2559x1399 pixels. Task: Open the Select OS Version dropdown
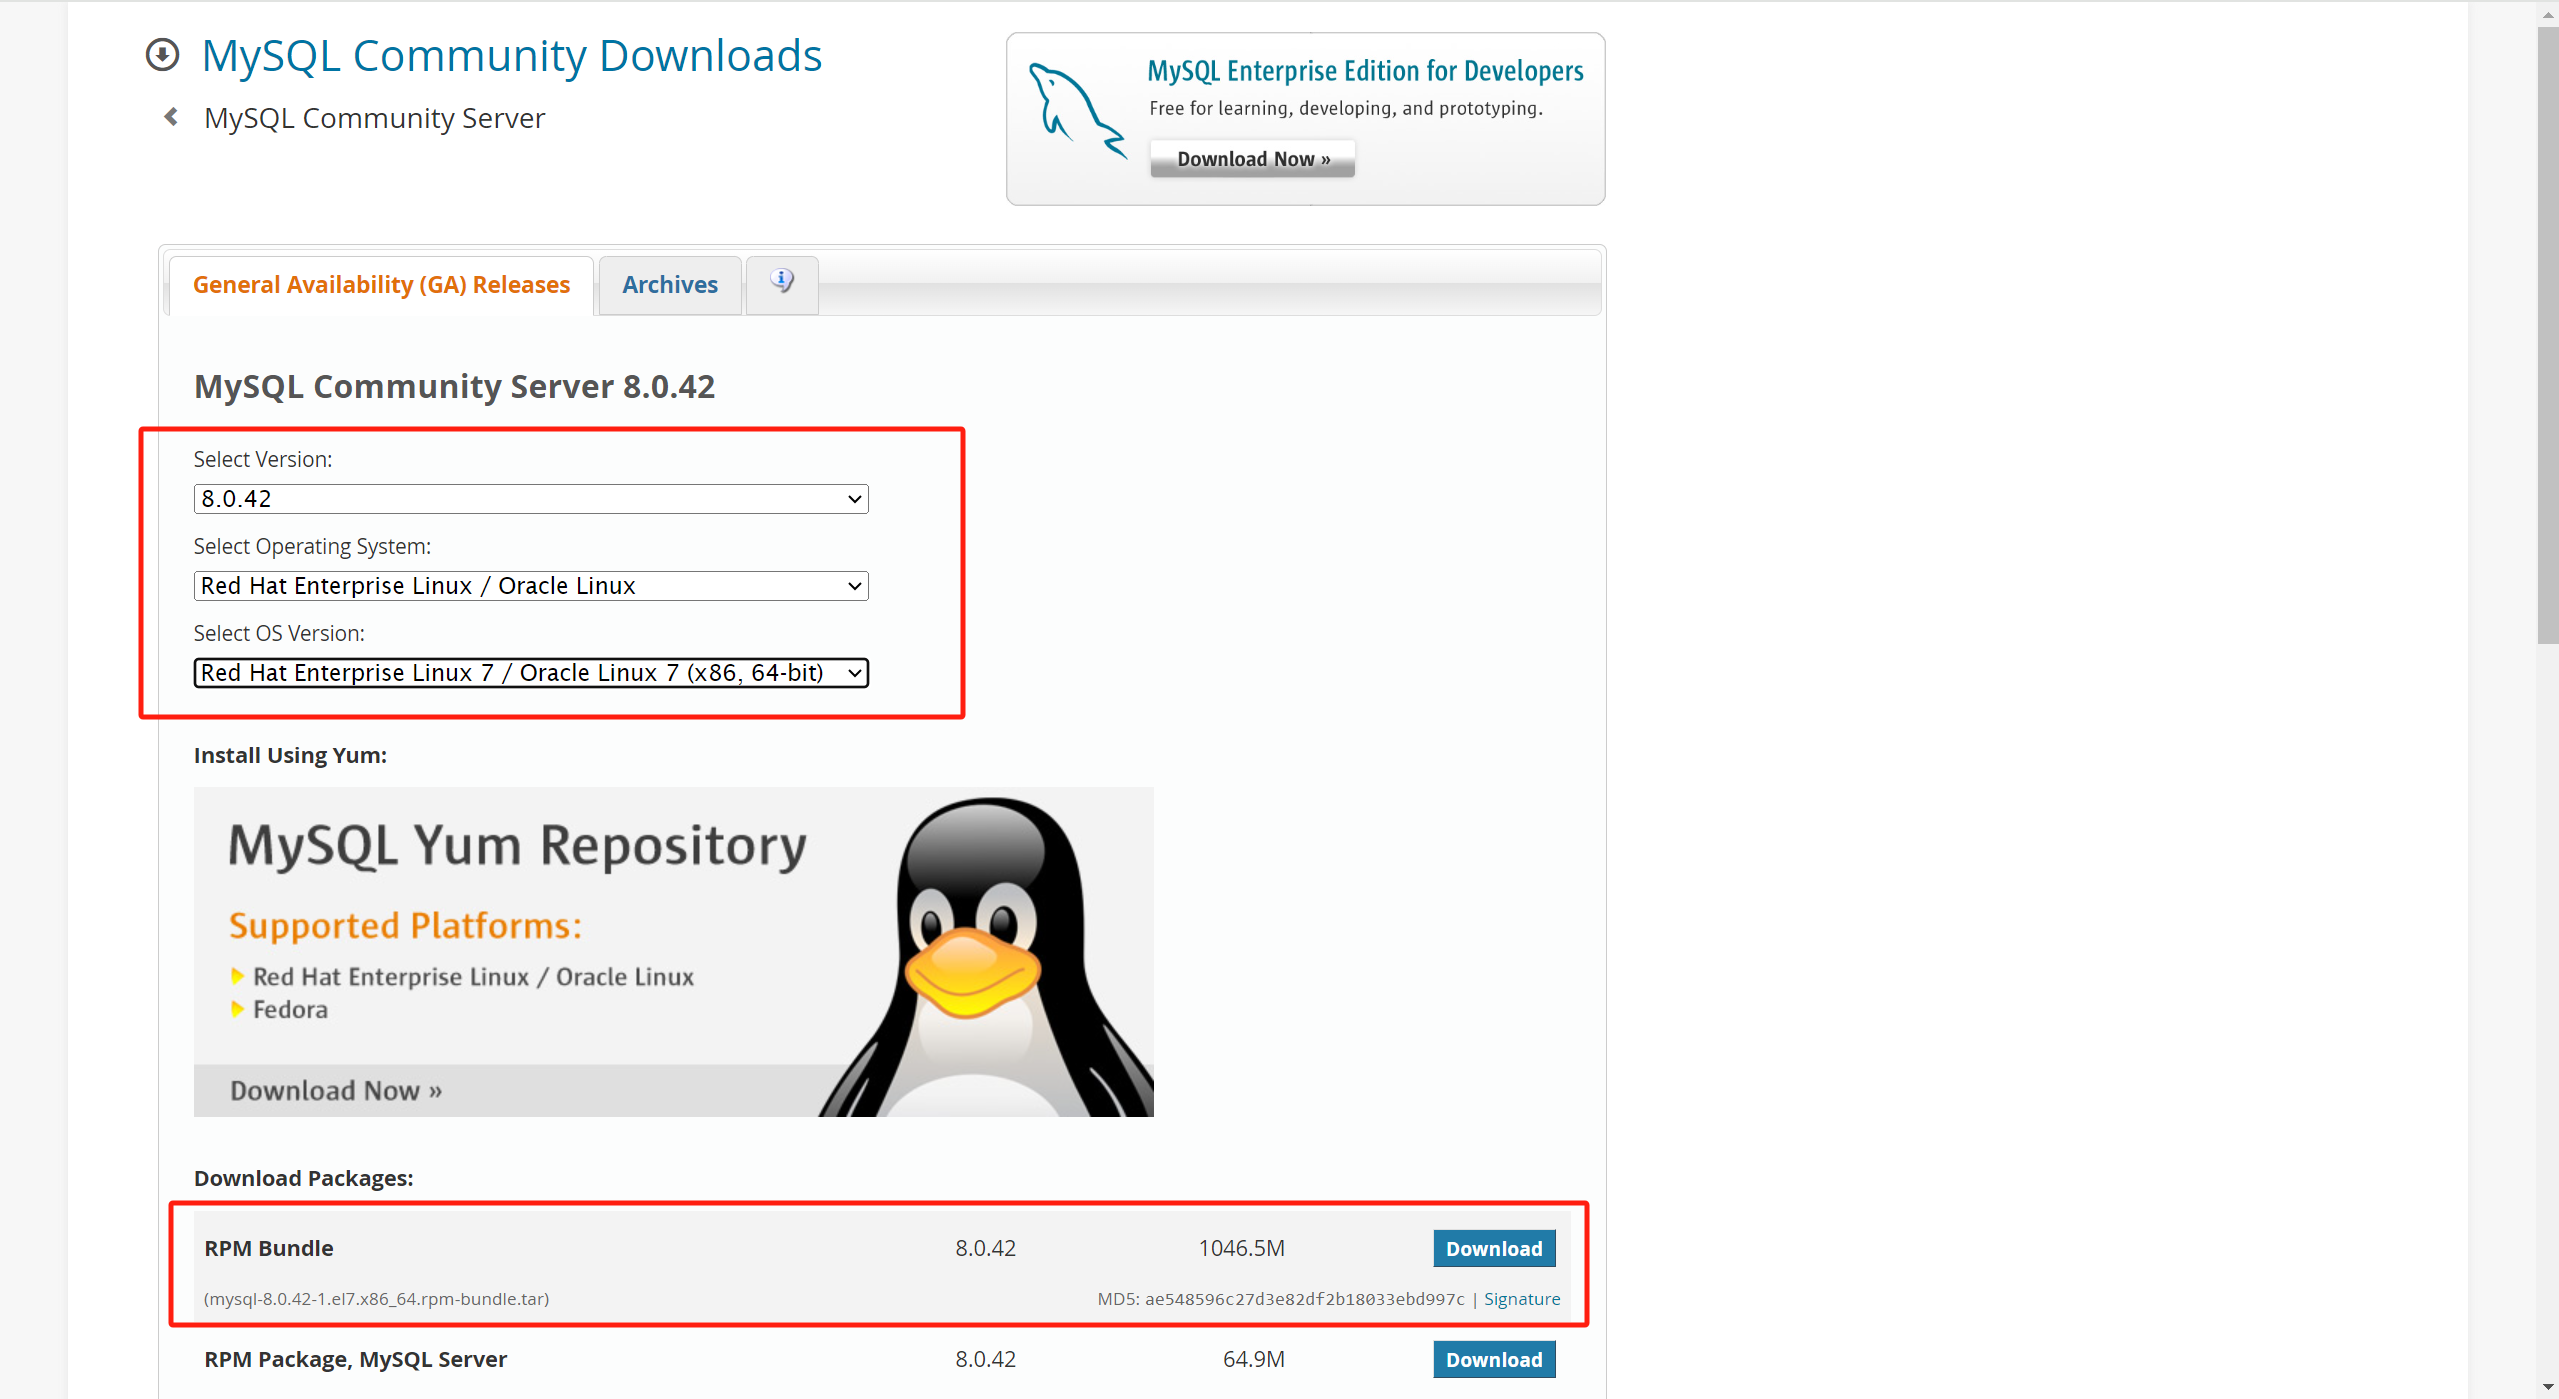tap(530, 673)
